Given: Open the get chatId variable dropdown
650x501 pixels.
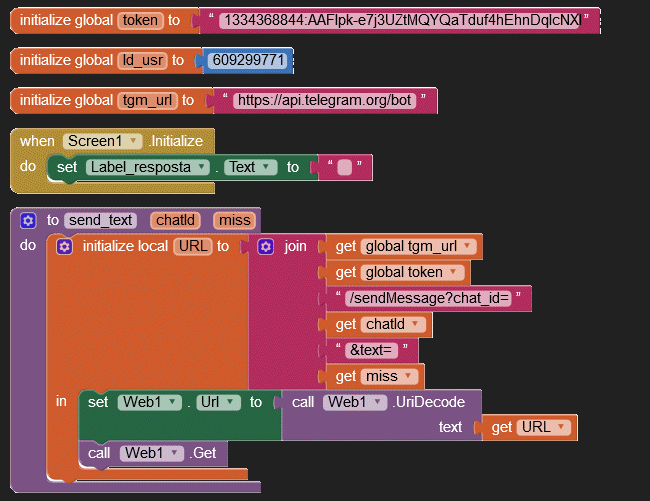Looking at the screenshot, I should (416, 324).
